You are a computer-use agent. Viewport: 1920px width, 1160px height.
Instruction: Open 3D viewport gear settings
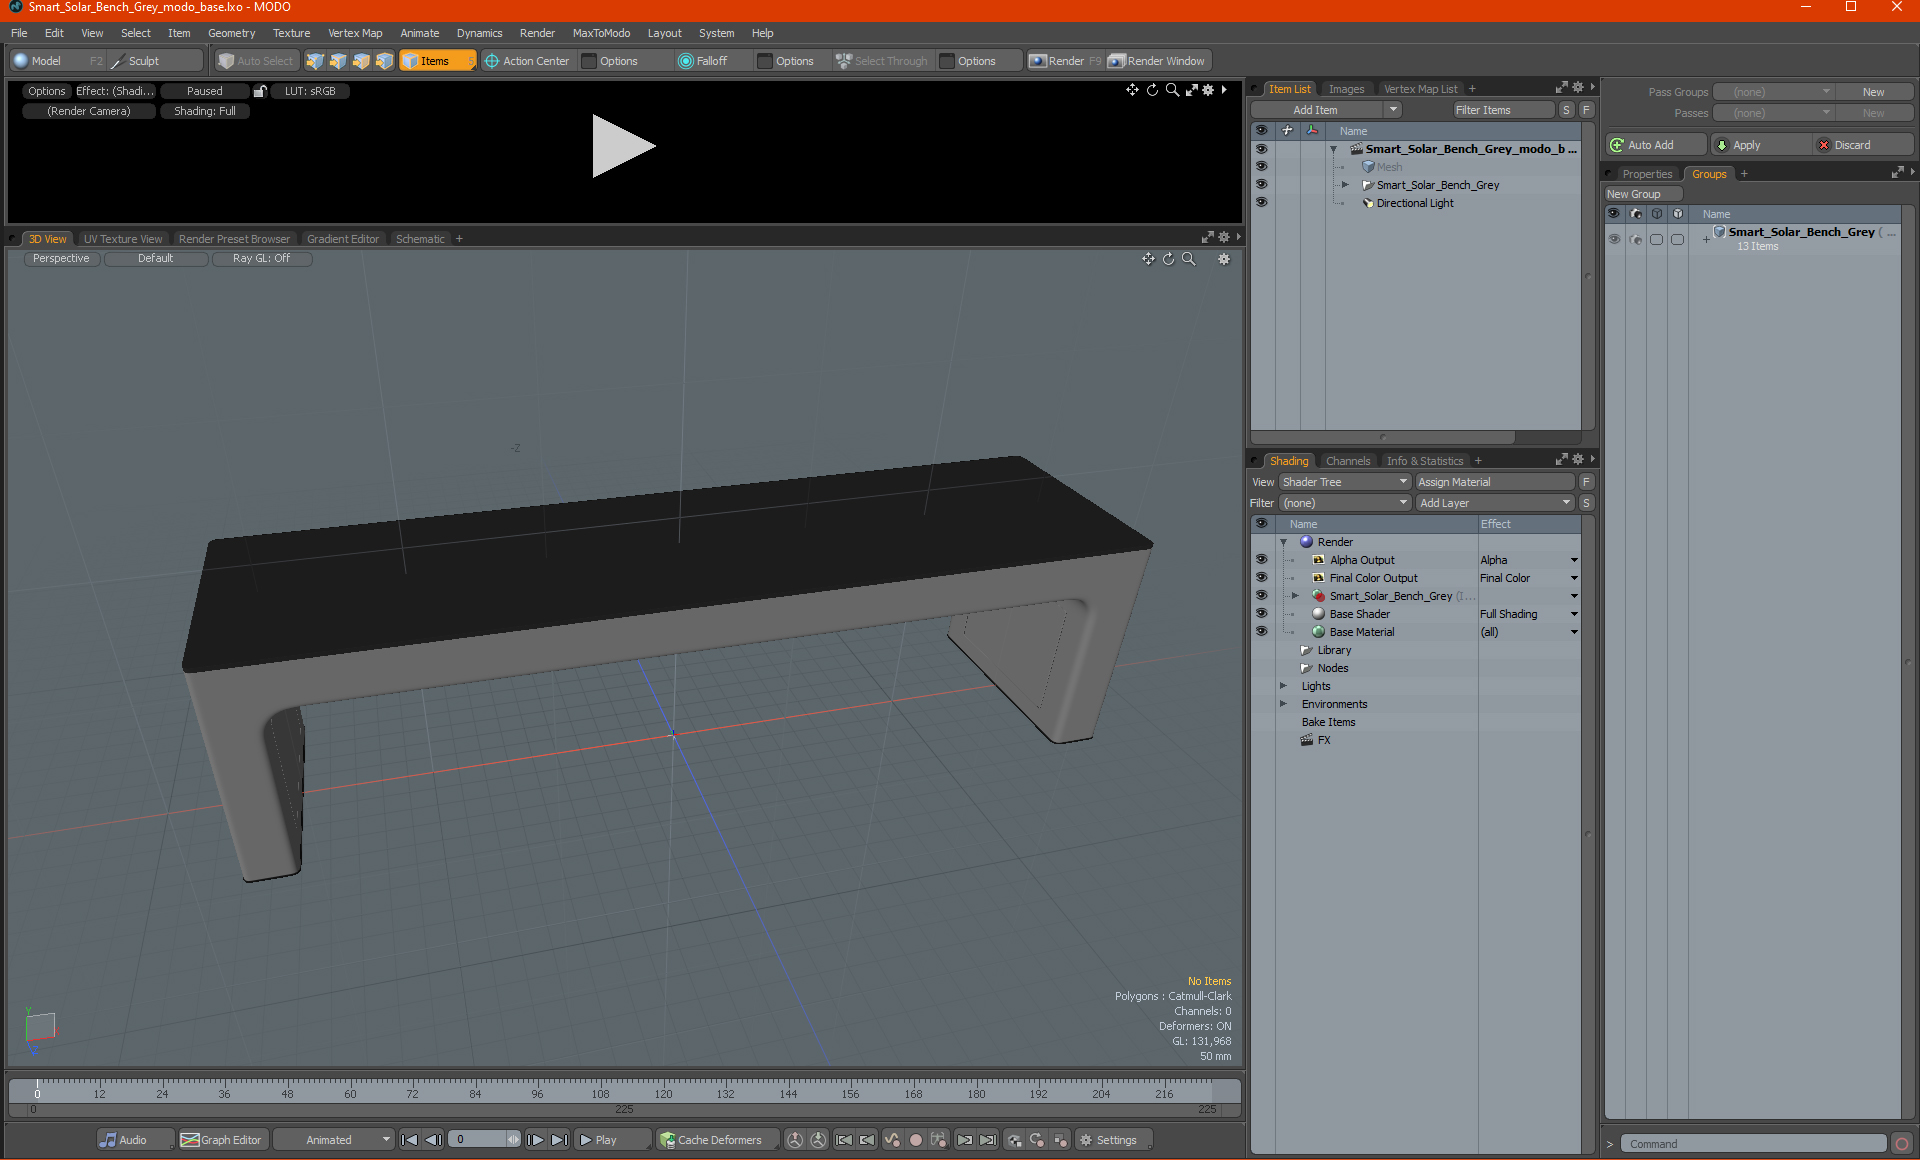point(1224,259)
